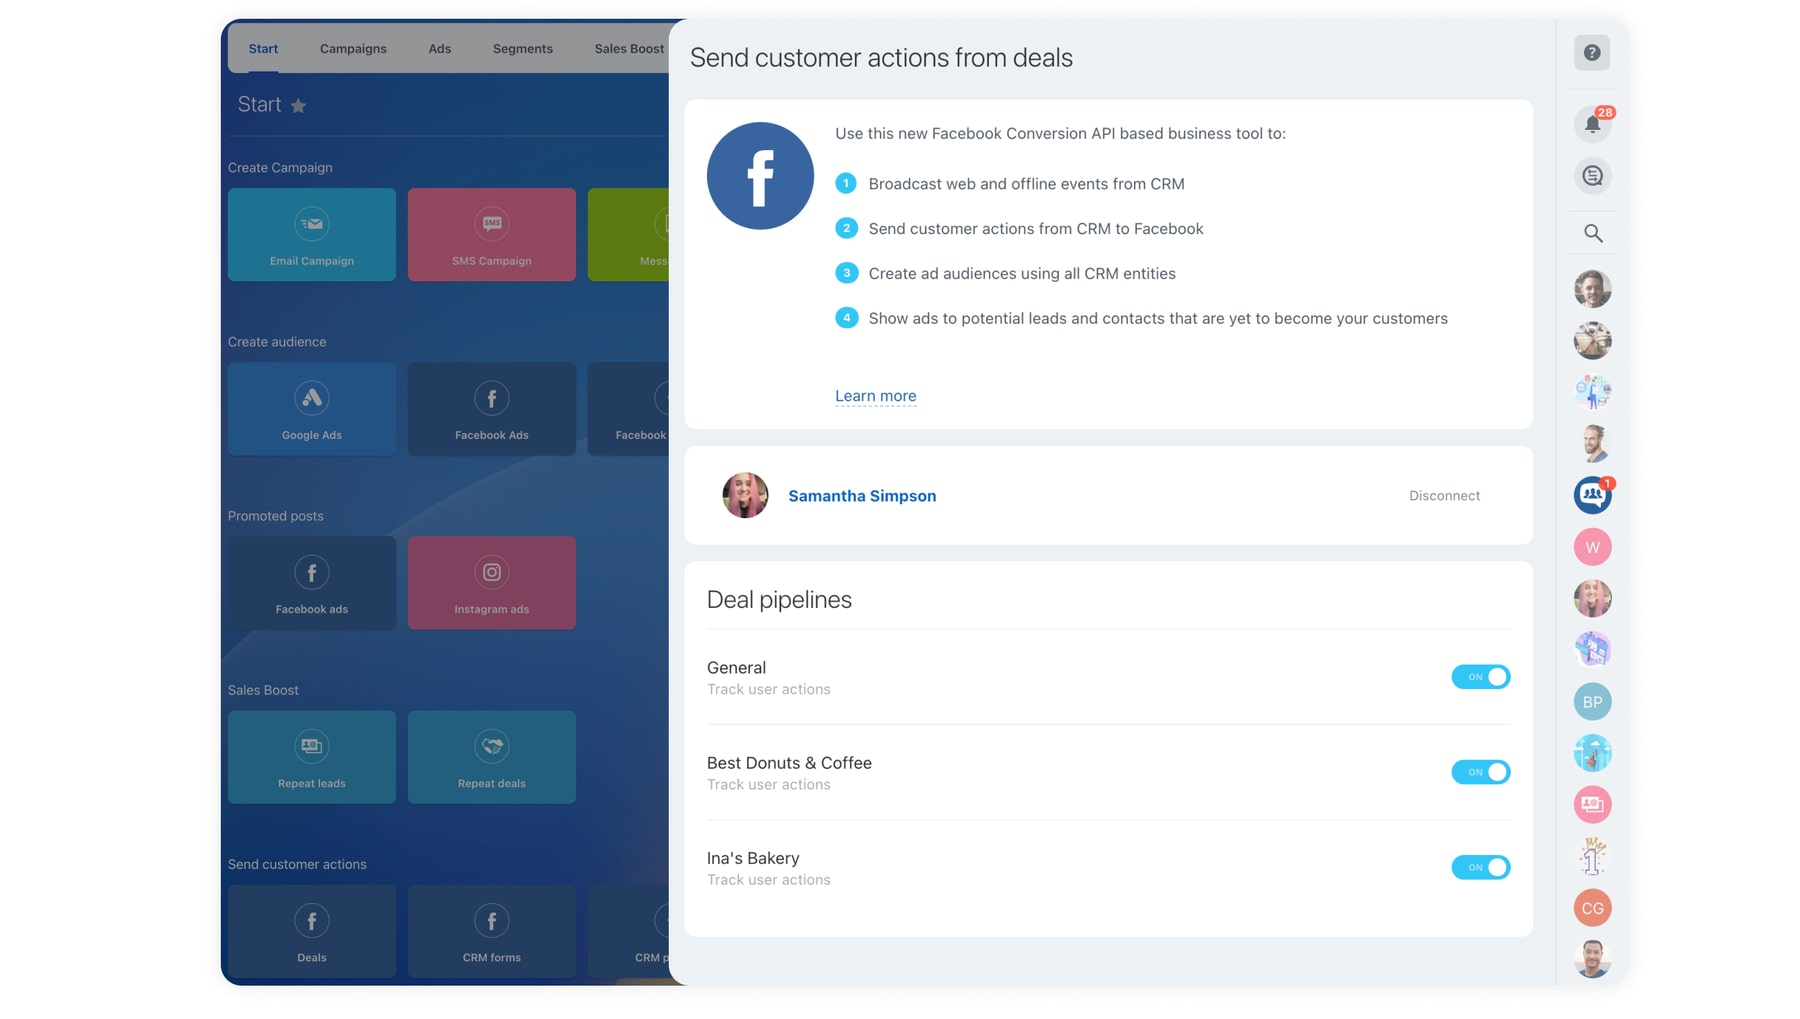Click the search magnifier icon
This screenshot has width=1800, height=1019.
[1592, 234]
